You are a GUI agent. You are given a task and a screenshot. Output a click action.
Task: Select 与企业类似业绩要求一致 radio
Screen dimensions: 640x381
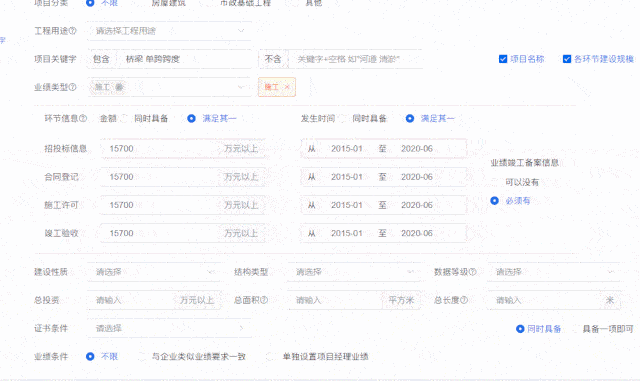[x=142, y=356]
